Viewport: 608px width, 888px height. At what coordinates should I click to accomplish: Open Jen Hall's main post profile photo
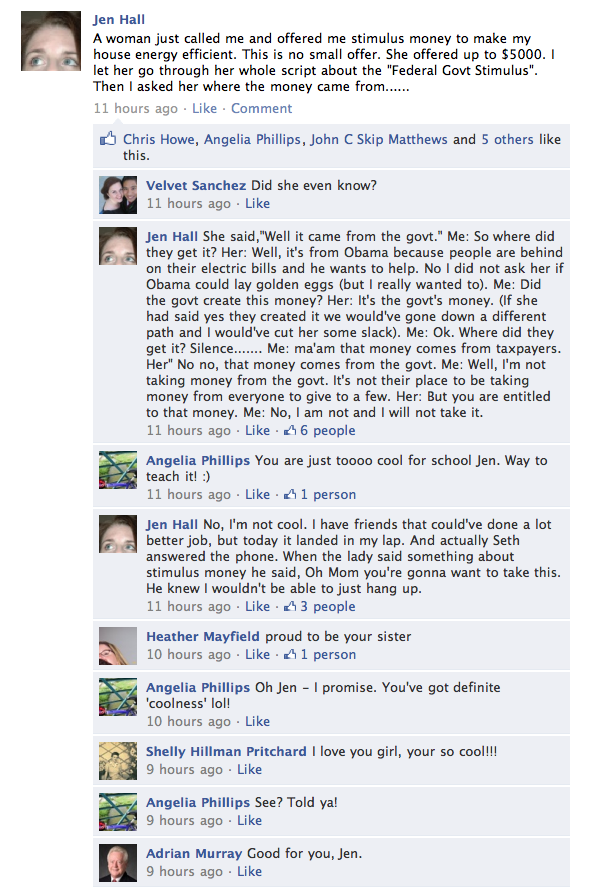pos(51,41)
